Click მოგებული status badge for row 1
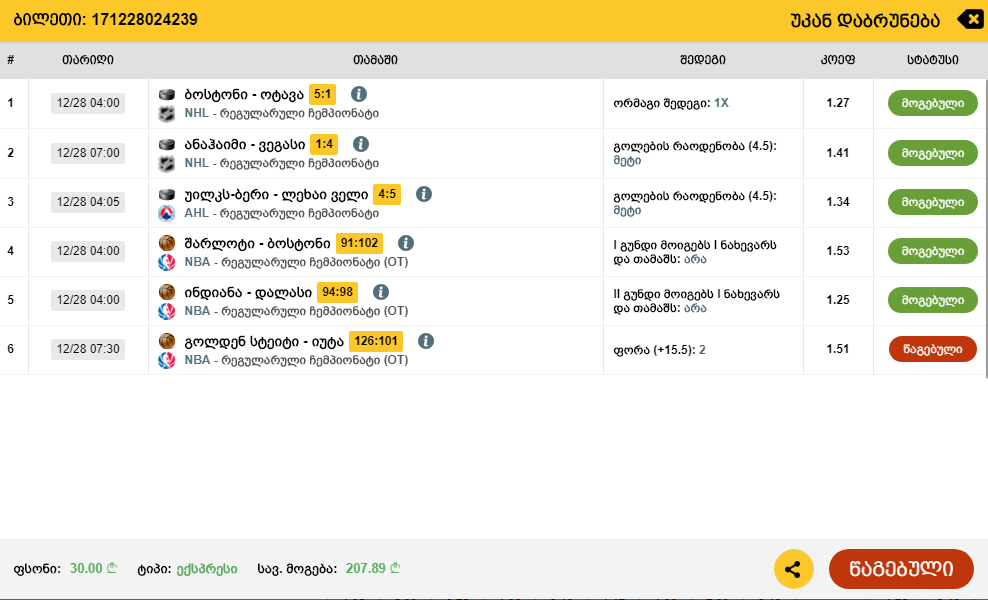988x600 pixels. coord(933,103)
